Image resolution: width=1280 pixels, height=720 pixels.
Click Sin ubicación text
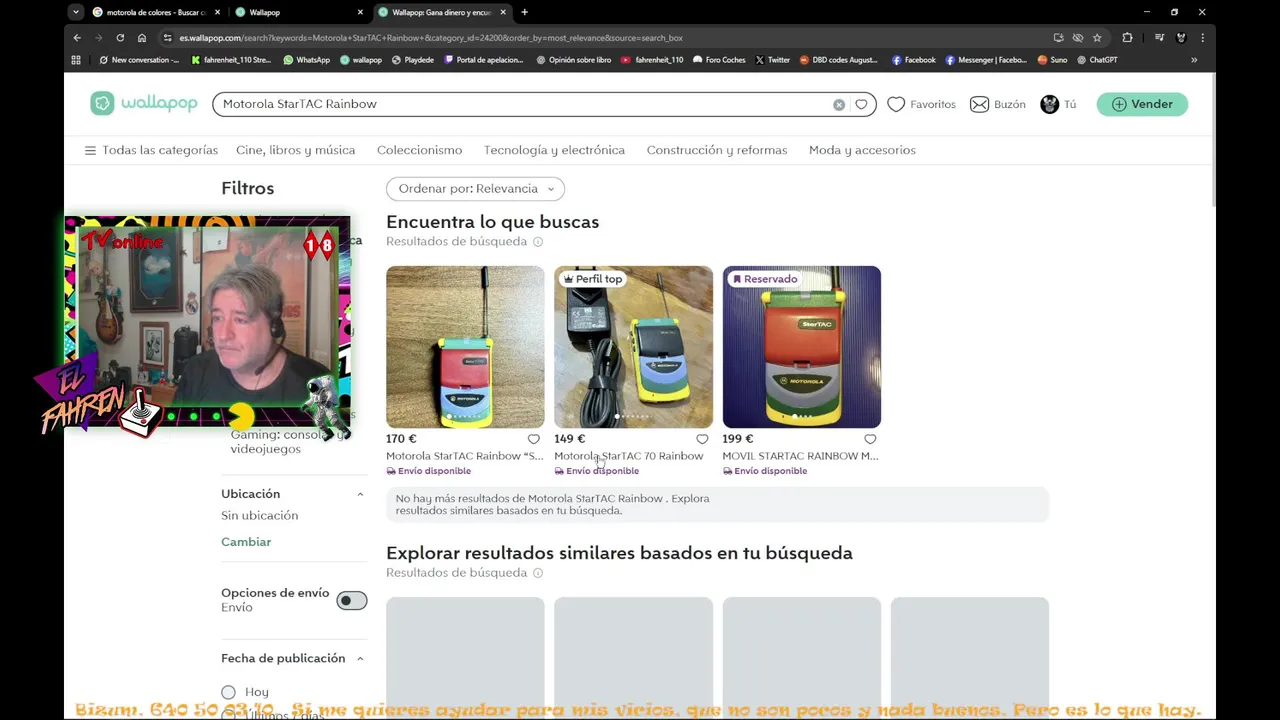tap(260, 516)
